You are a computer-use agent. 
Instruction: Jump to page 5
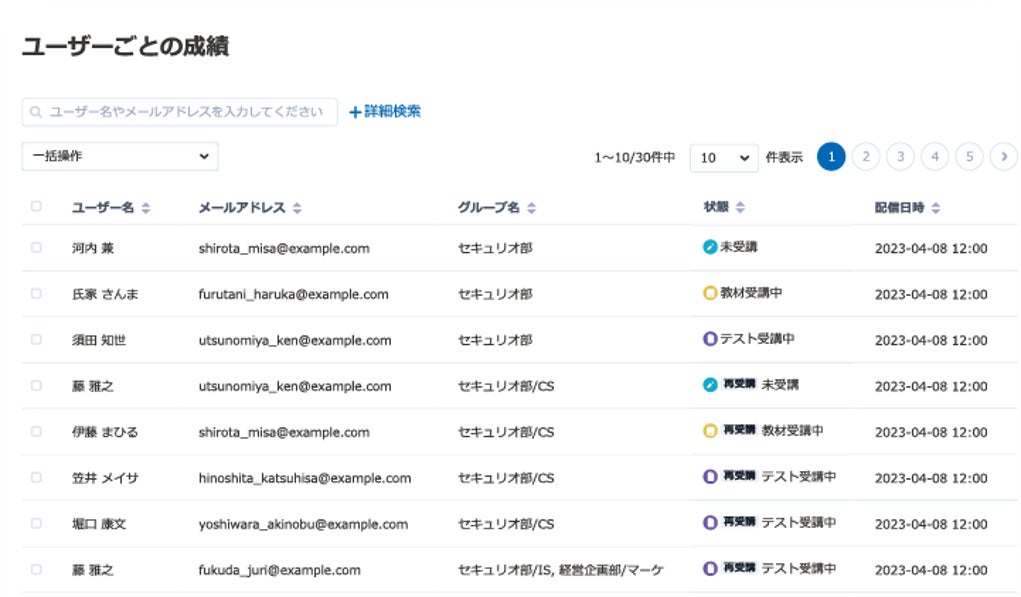pos(969,157)
